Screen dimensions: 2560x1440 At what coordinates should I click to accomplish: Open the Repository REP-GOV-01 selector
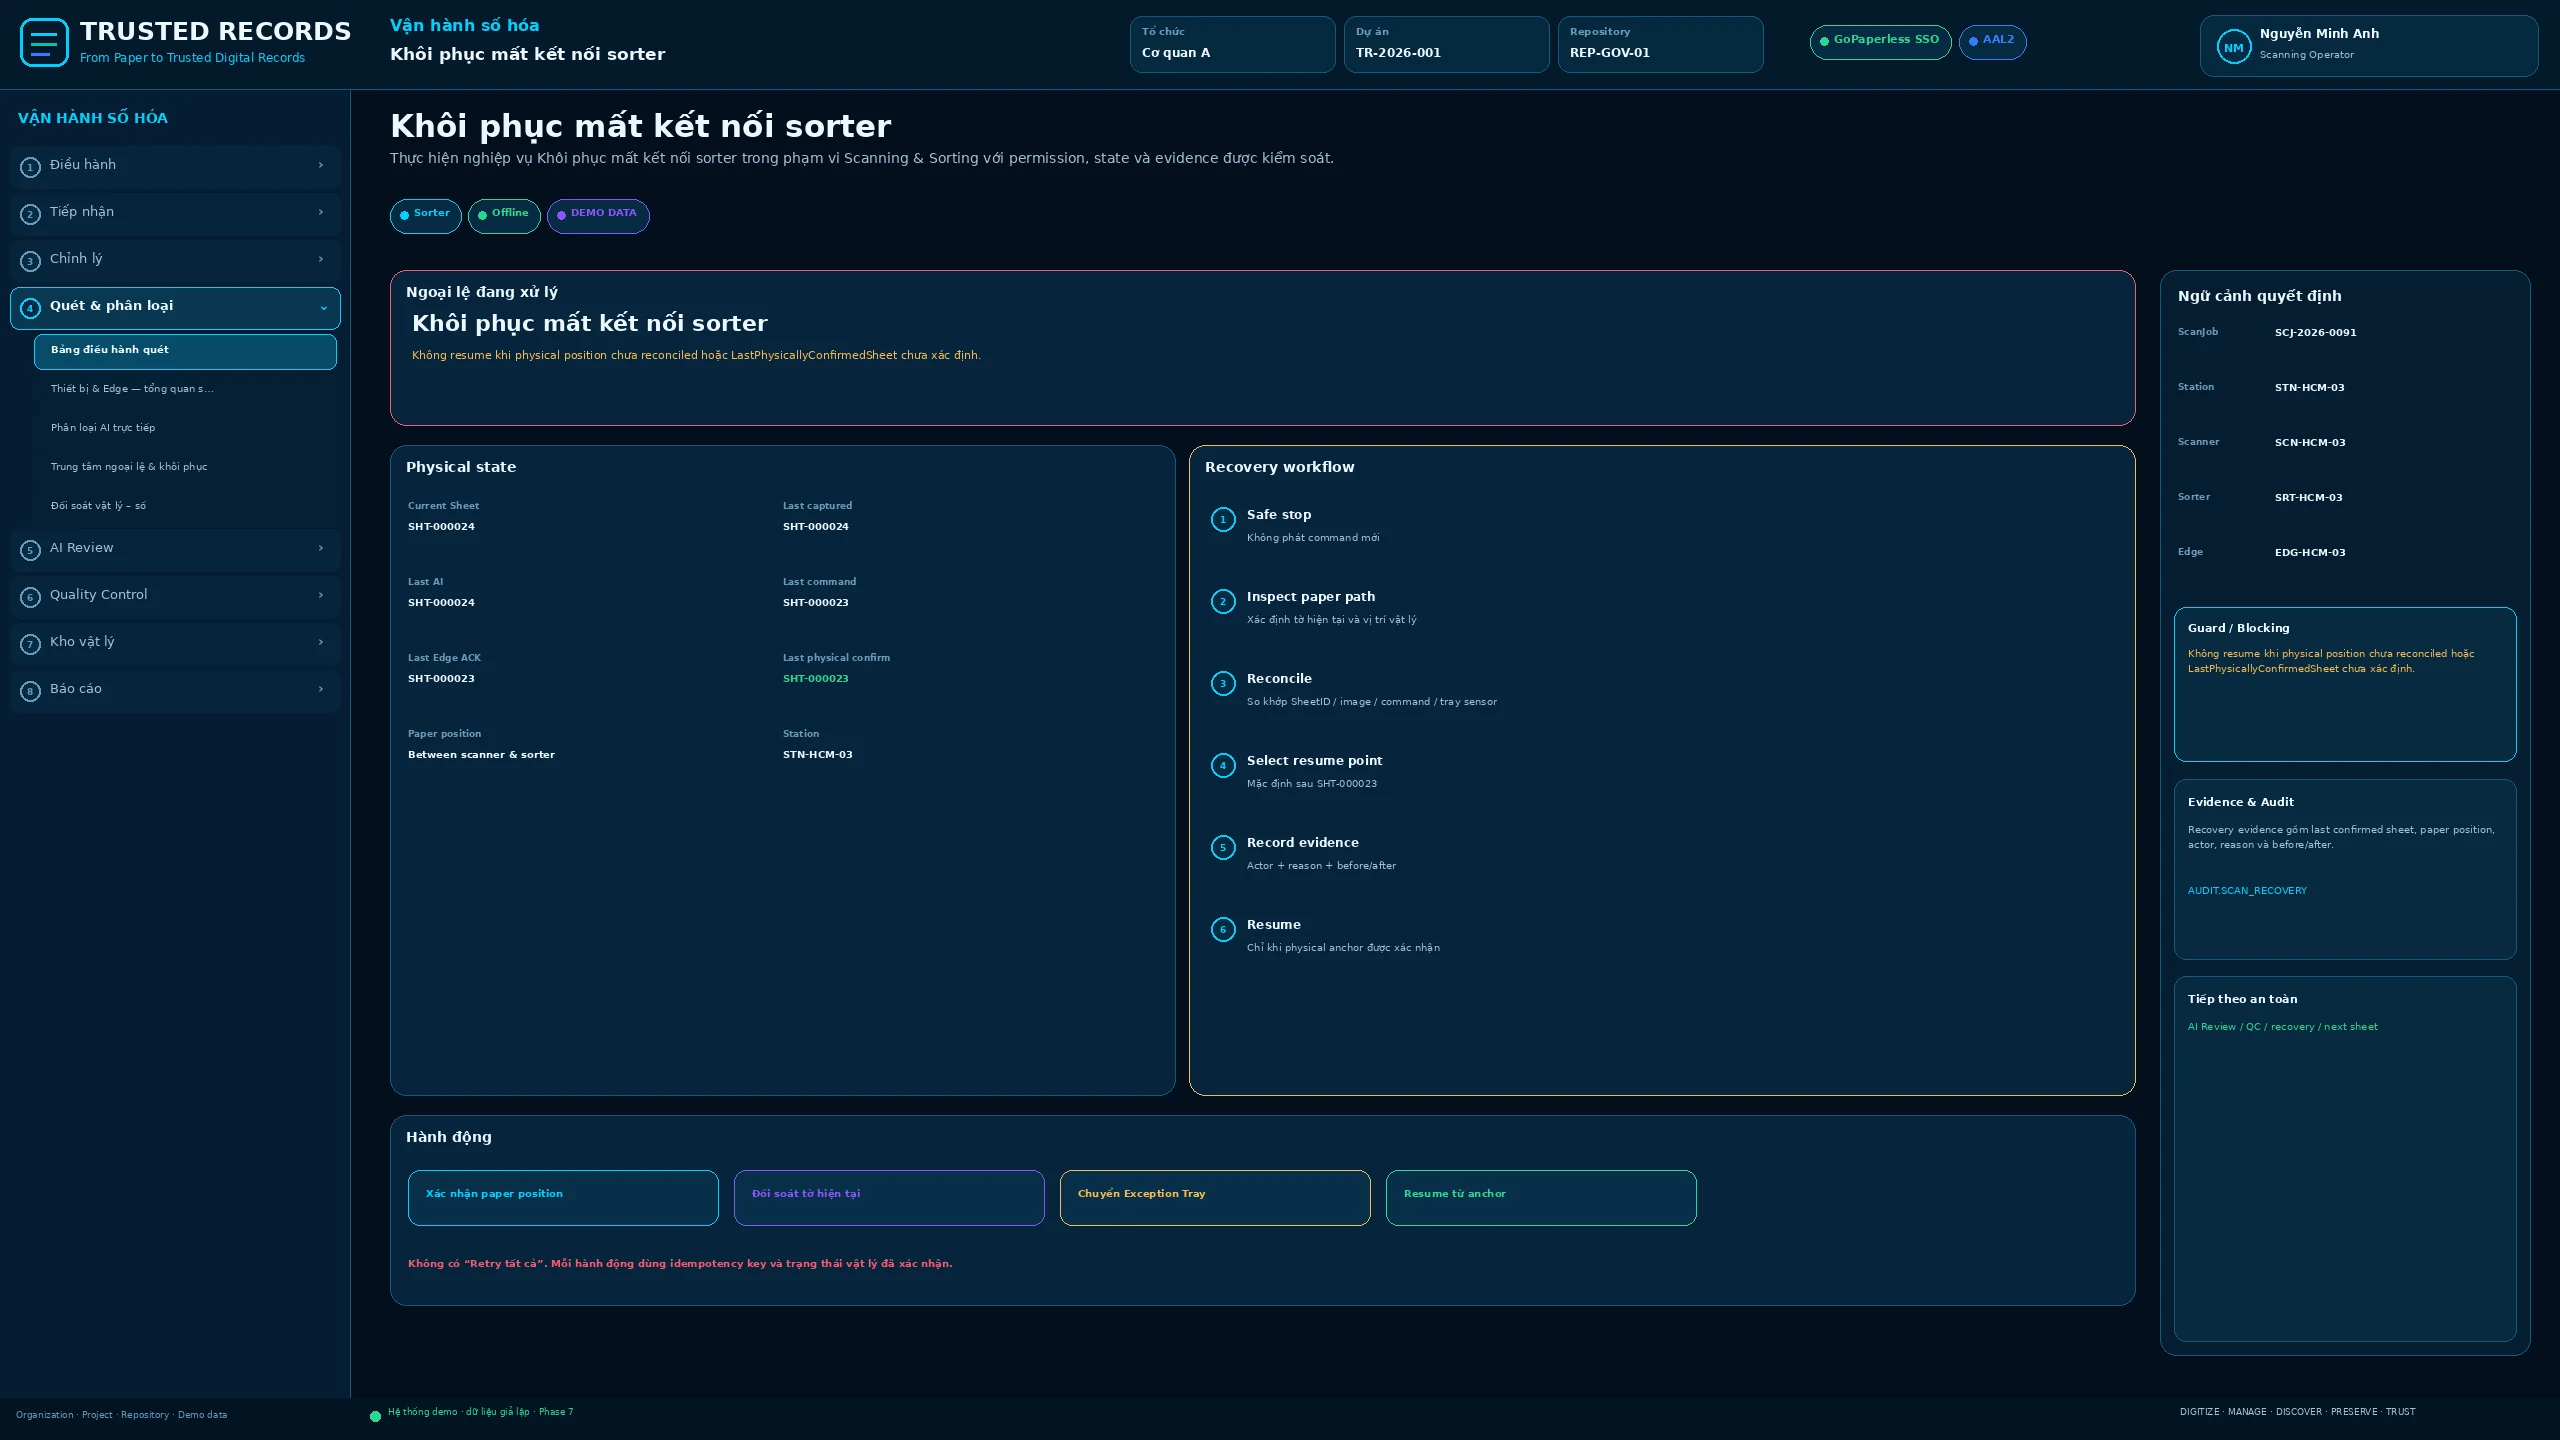tap(1660, 44)
